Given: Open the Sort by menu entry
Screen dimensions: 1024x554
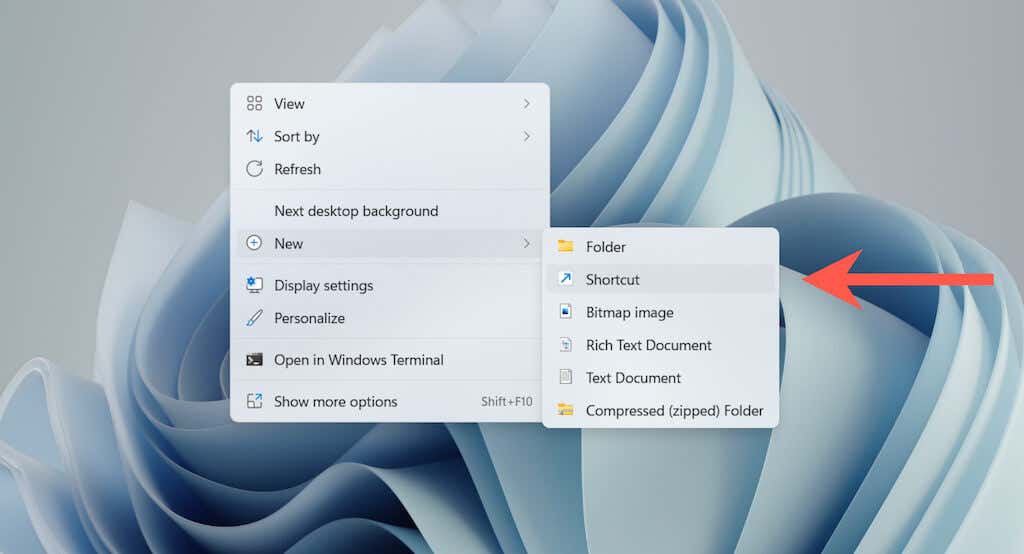Looking at the screenshot, I should pos(389,136).
